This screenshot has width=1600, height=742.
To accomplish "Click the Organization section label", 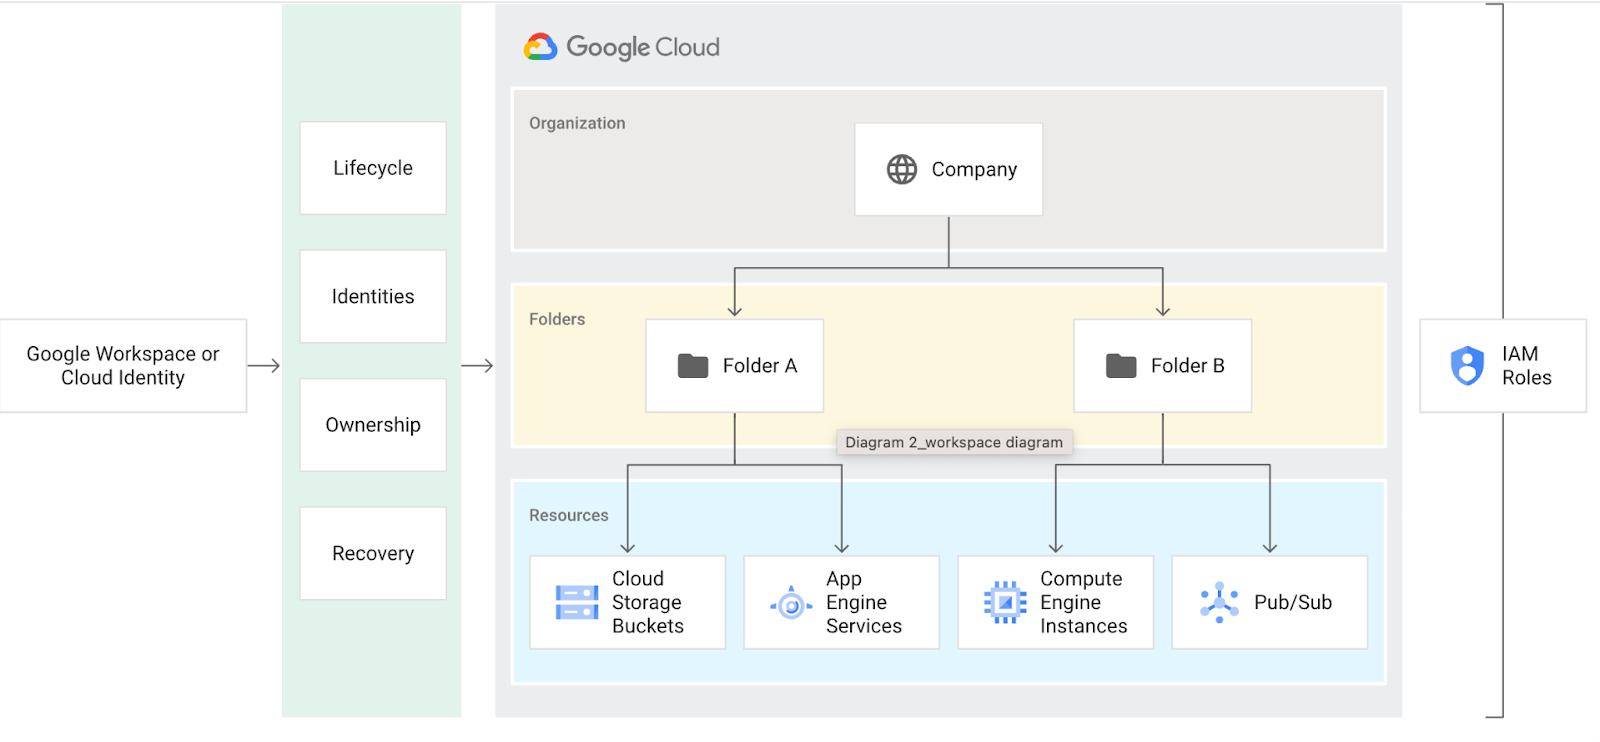I will pyautogui.click(x=577, y=123).
